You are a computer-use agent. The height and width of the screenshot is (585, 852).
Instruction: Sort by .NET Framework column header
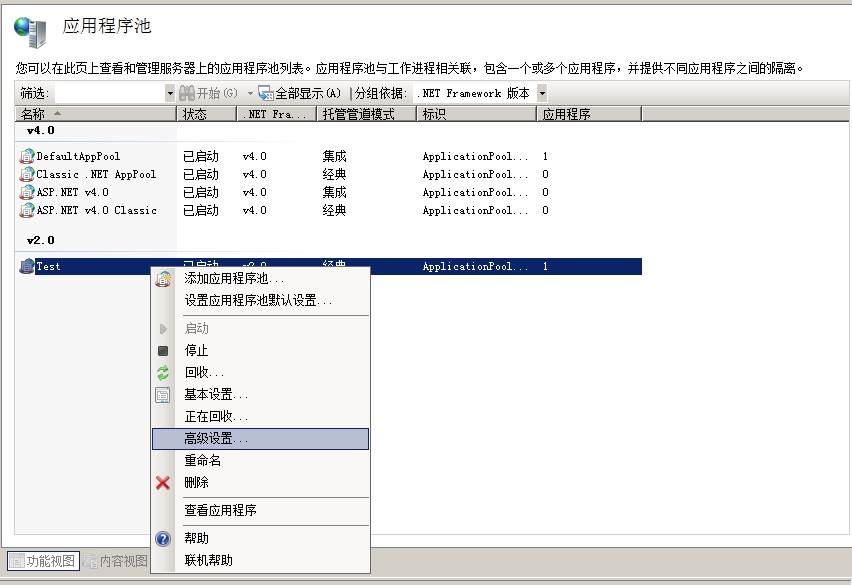point(277,114)
